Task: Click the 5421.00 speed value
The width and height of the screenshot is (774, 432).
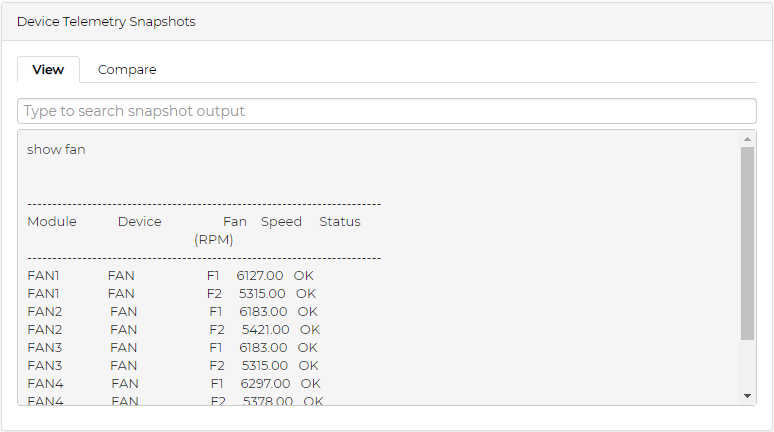Action: point(266,330)
